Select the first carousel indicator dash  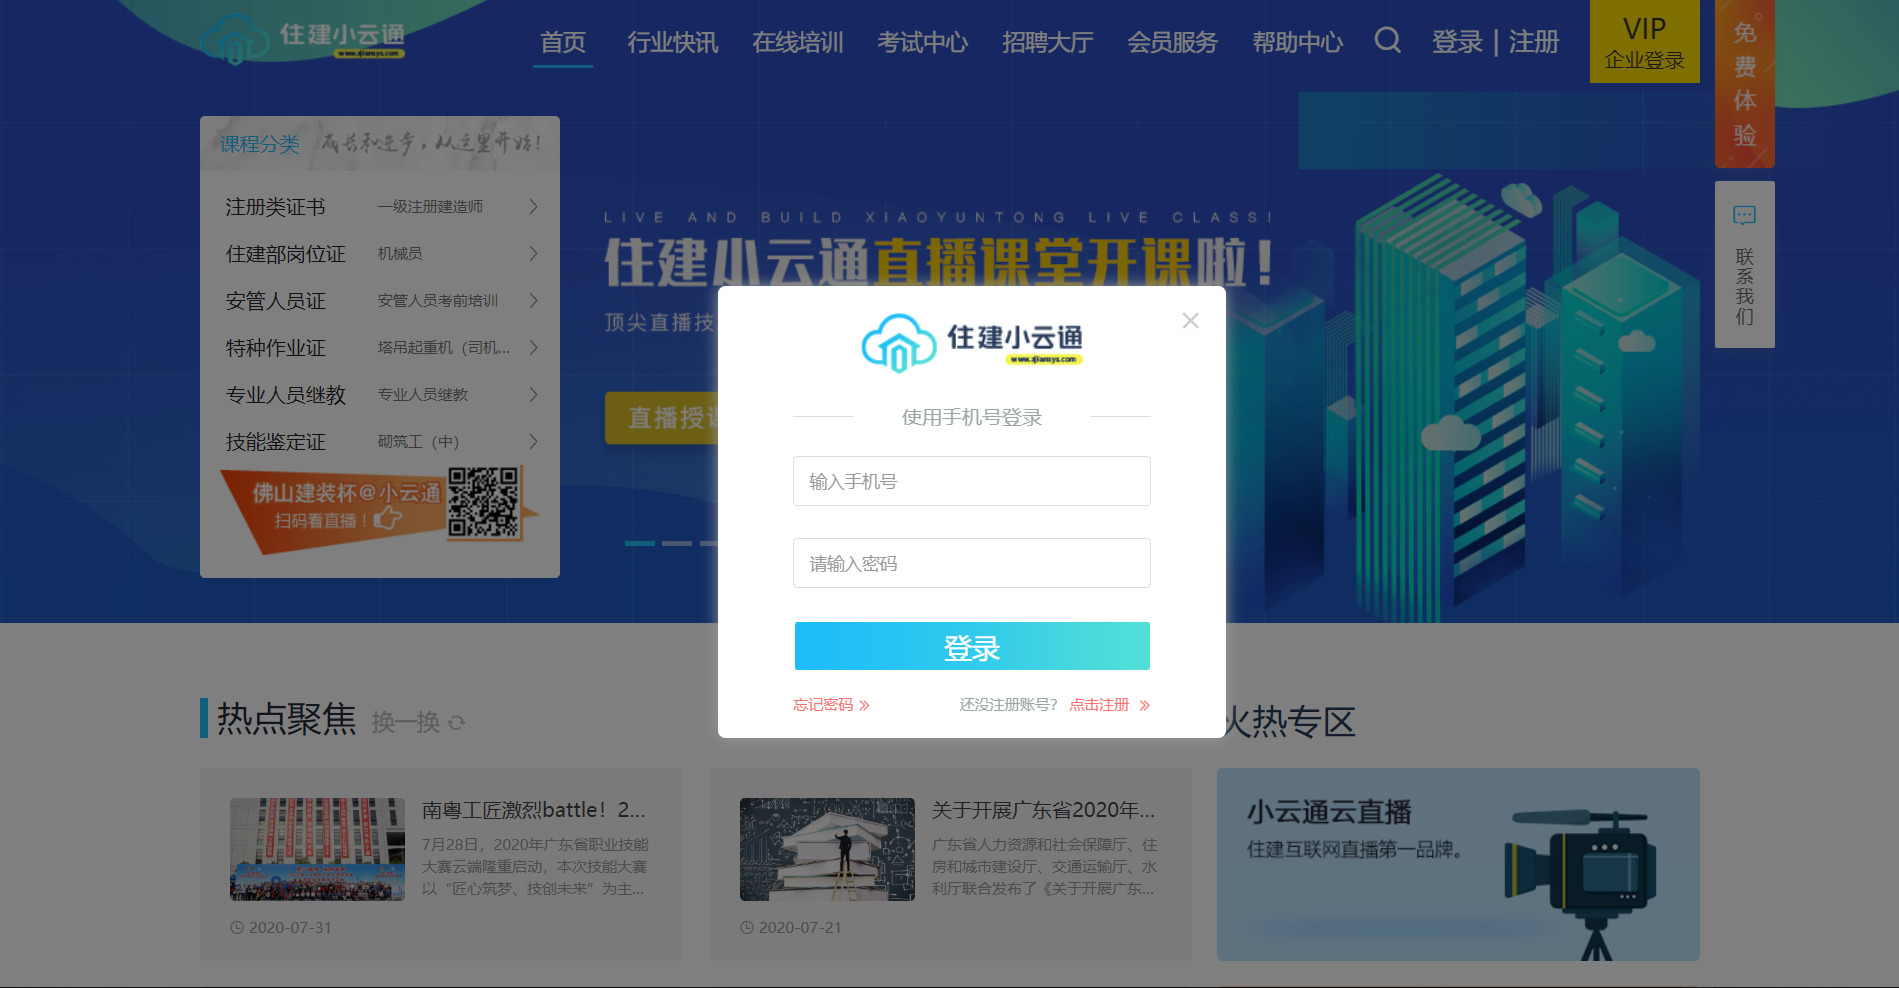pyautogui.click(x=639, y=543)
